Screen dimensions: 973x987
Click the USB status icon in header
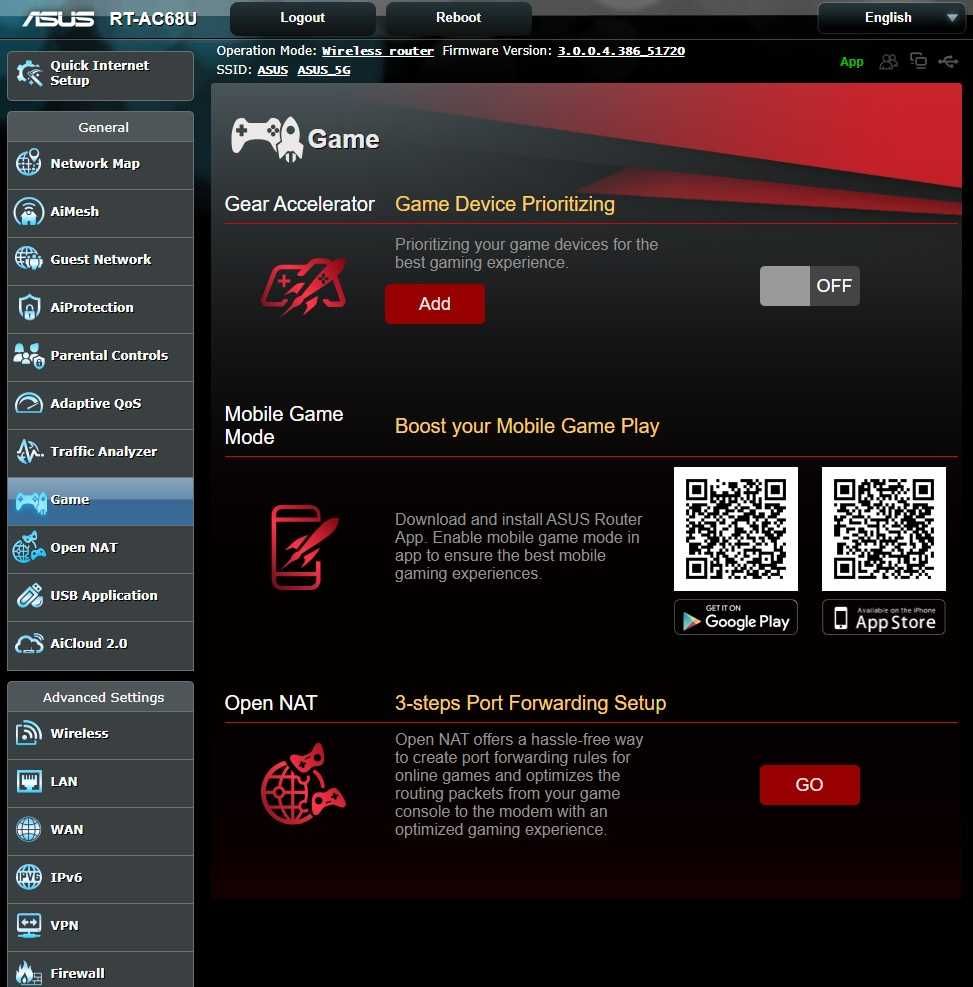click(948, 61)
